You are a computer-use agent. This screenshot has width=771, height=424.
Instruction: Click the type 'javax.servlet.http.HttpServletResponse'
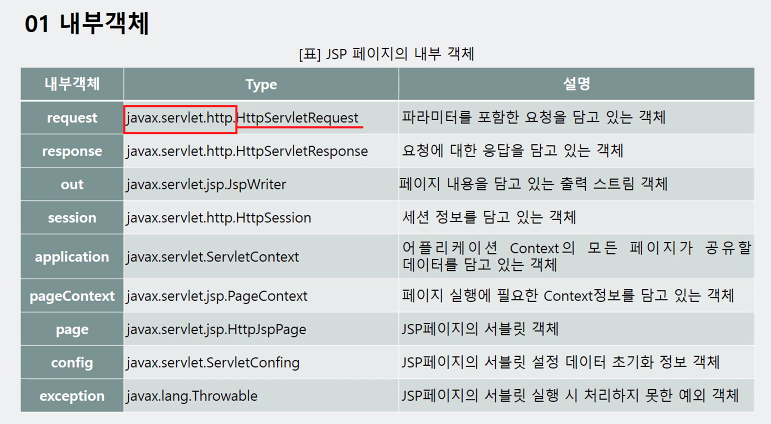[247, 151]
